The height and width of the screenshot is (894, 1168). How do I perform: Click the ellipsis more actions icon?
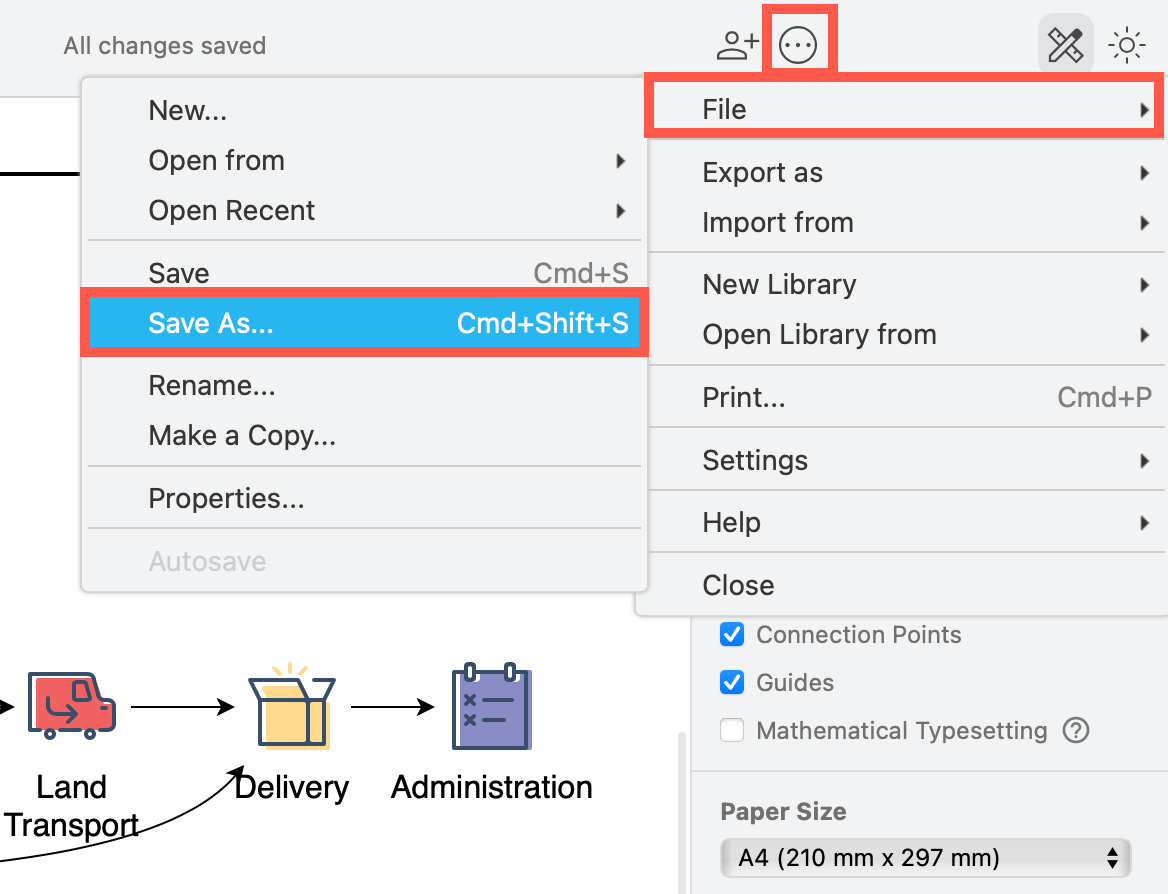tap(799, 42)
